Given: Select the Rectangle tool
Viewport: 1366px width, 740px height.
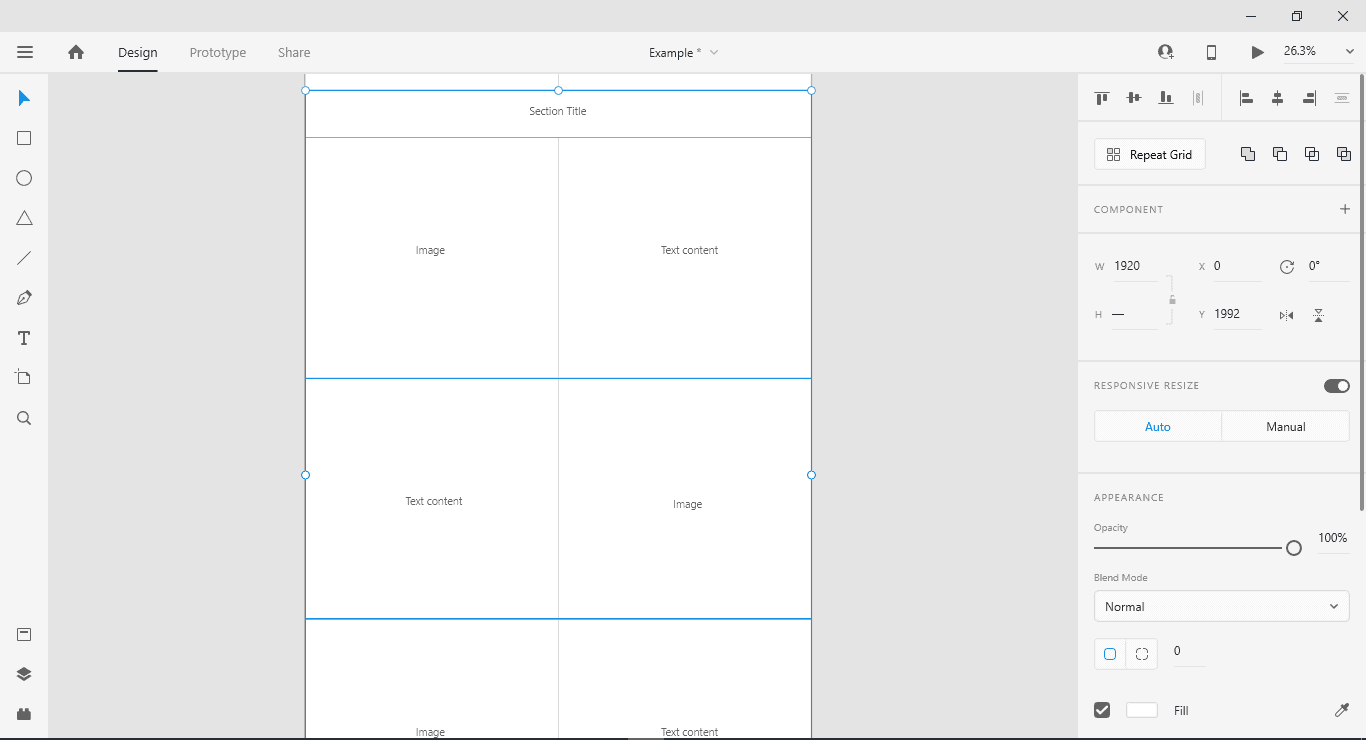Looking at the screenshot, I should [24, 138].
